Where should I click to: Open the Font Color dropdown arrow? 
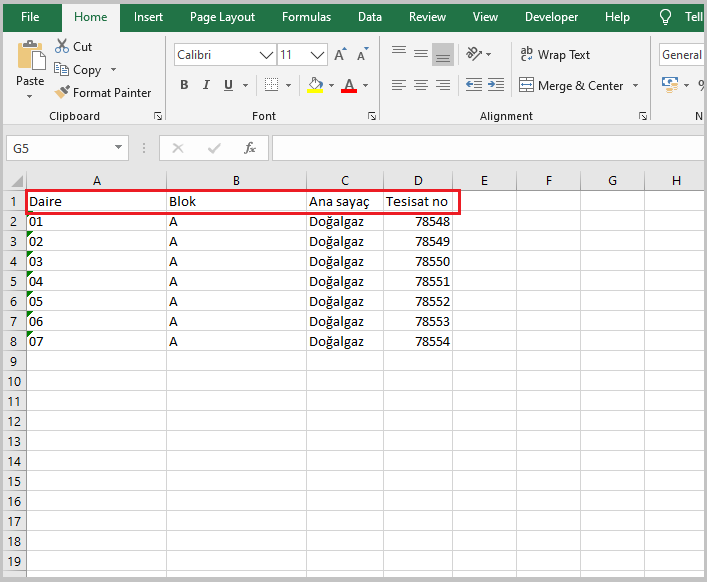coord(365,85)
